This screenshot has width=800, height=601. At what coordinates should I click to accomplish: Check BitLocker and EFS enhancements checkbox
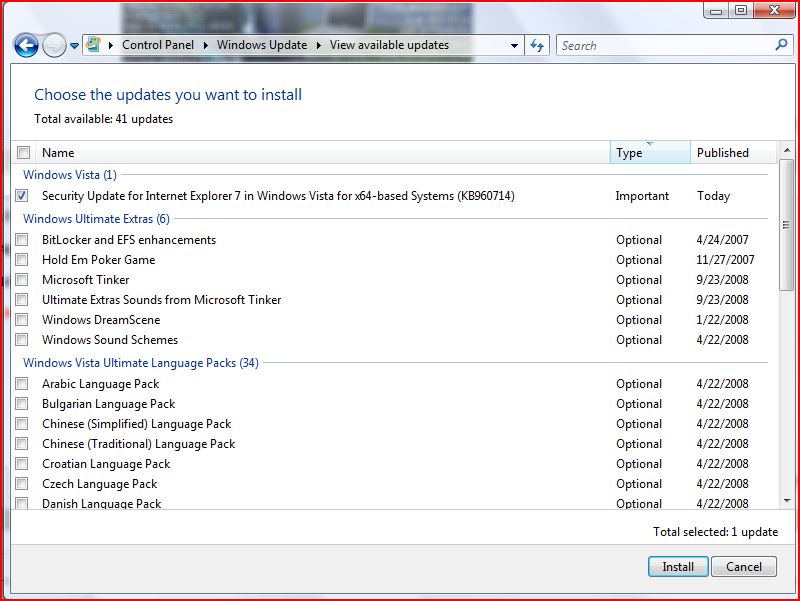tap(22, 239)
